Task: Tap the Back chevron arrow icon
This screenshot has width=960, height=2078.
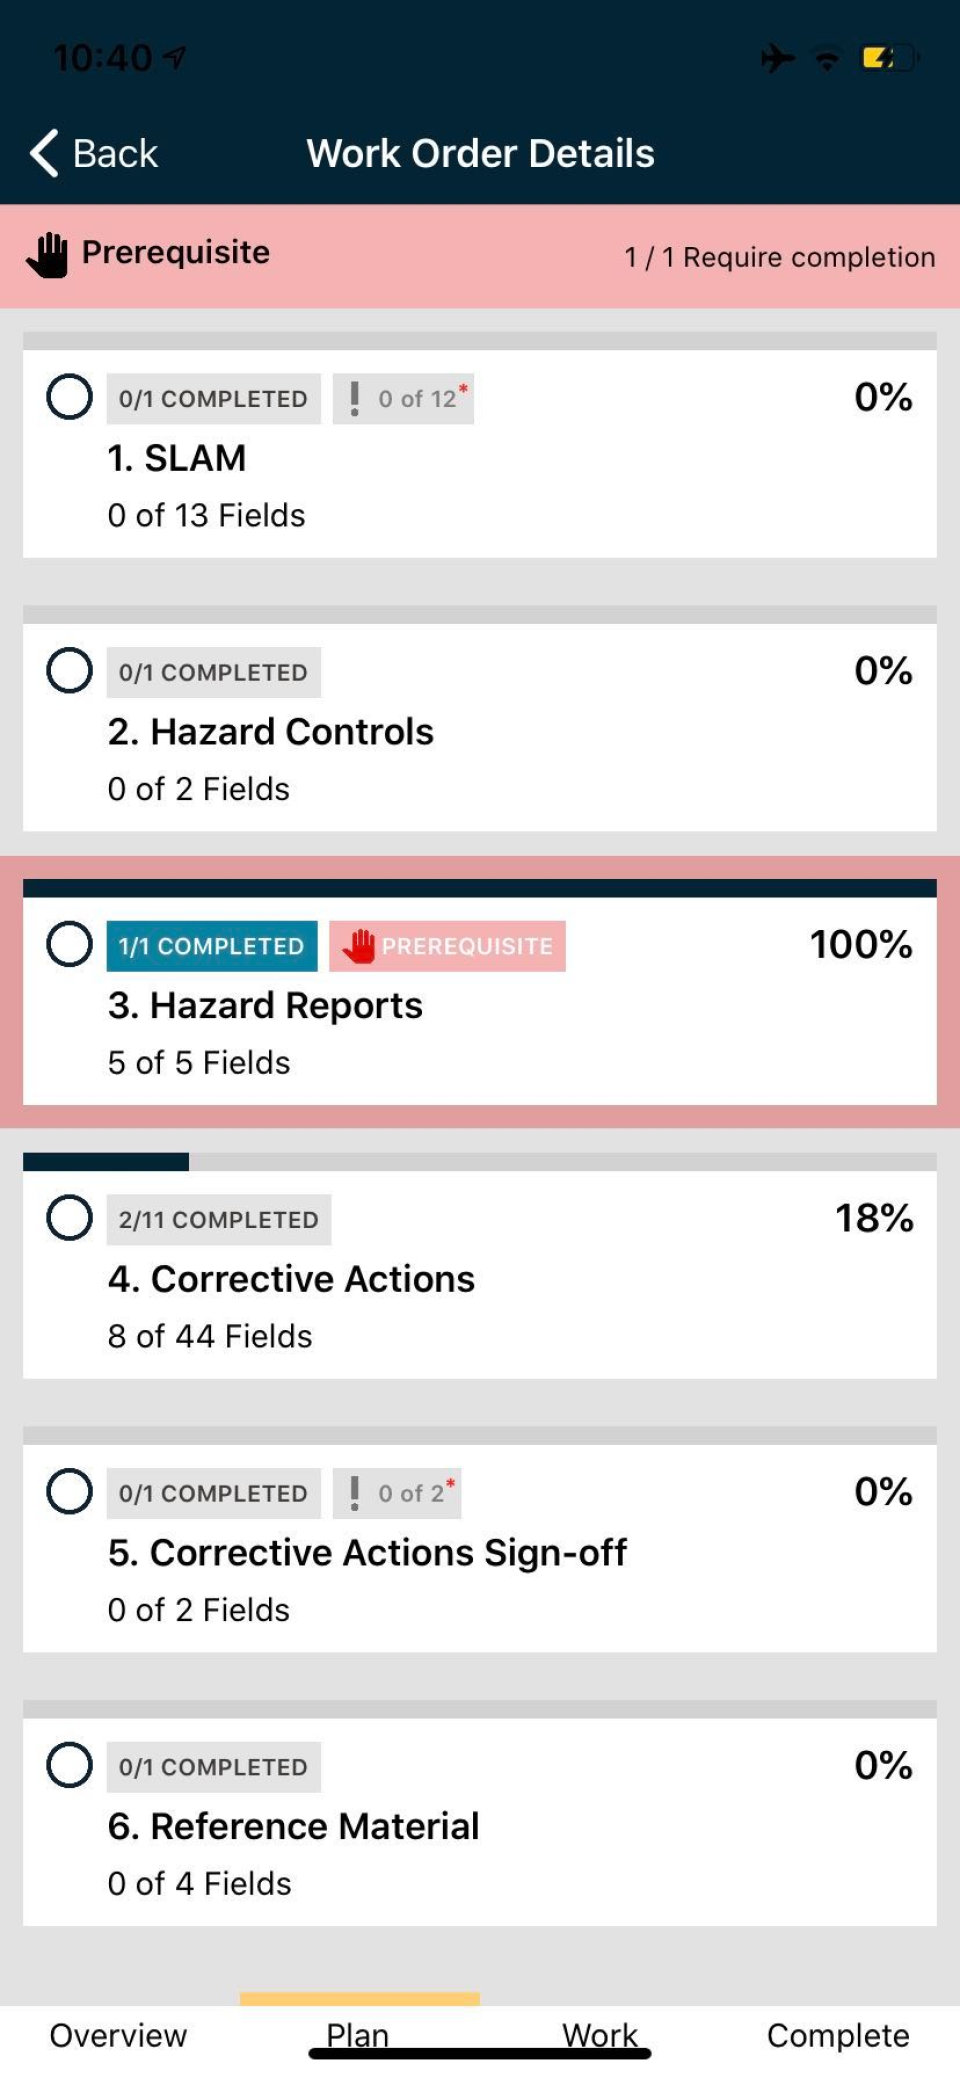Action: 44,153
